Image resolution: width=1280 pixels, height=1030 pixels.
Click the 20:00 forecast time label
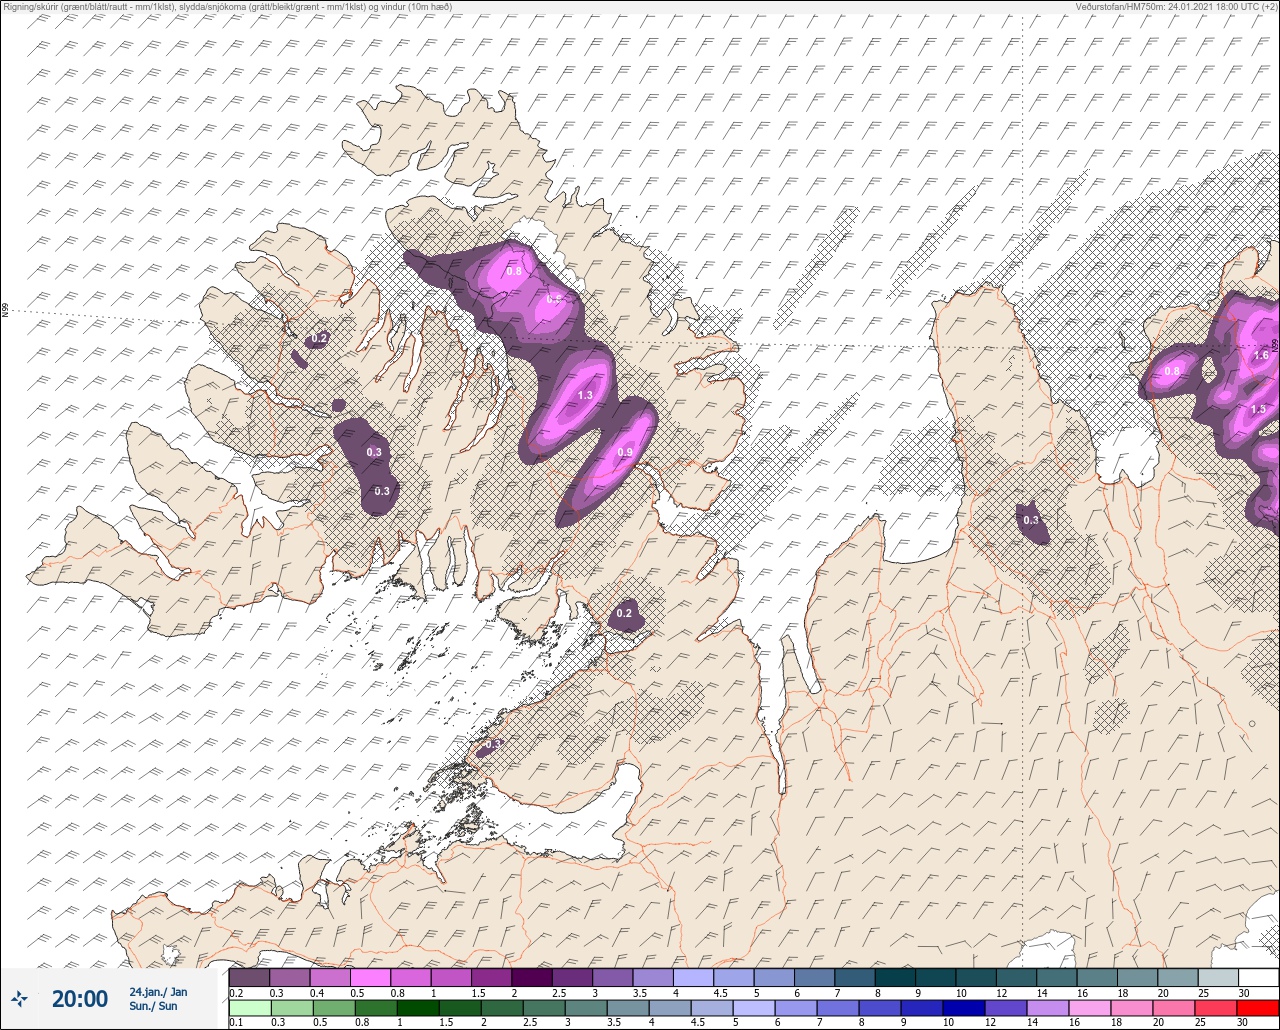pyautogui.click(x=79, y=998)
